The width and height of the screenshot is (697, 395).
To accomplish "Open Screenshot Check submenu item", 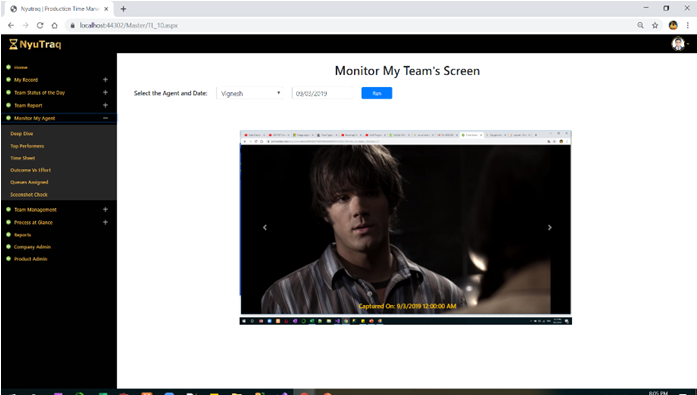I will click(29, 195).
